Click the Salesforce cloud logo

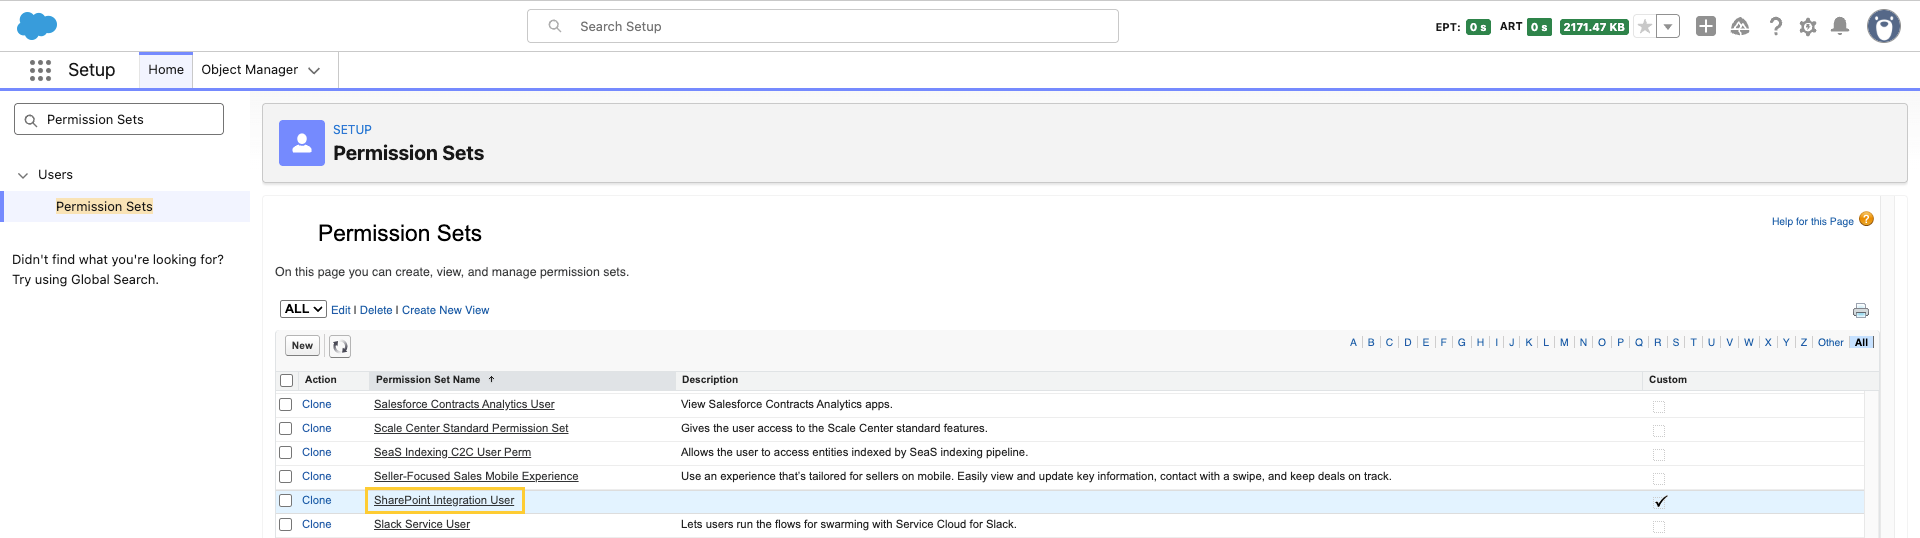(37, 26)
